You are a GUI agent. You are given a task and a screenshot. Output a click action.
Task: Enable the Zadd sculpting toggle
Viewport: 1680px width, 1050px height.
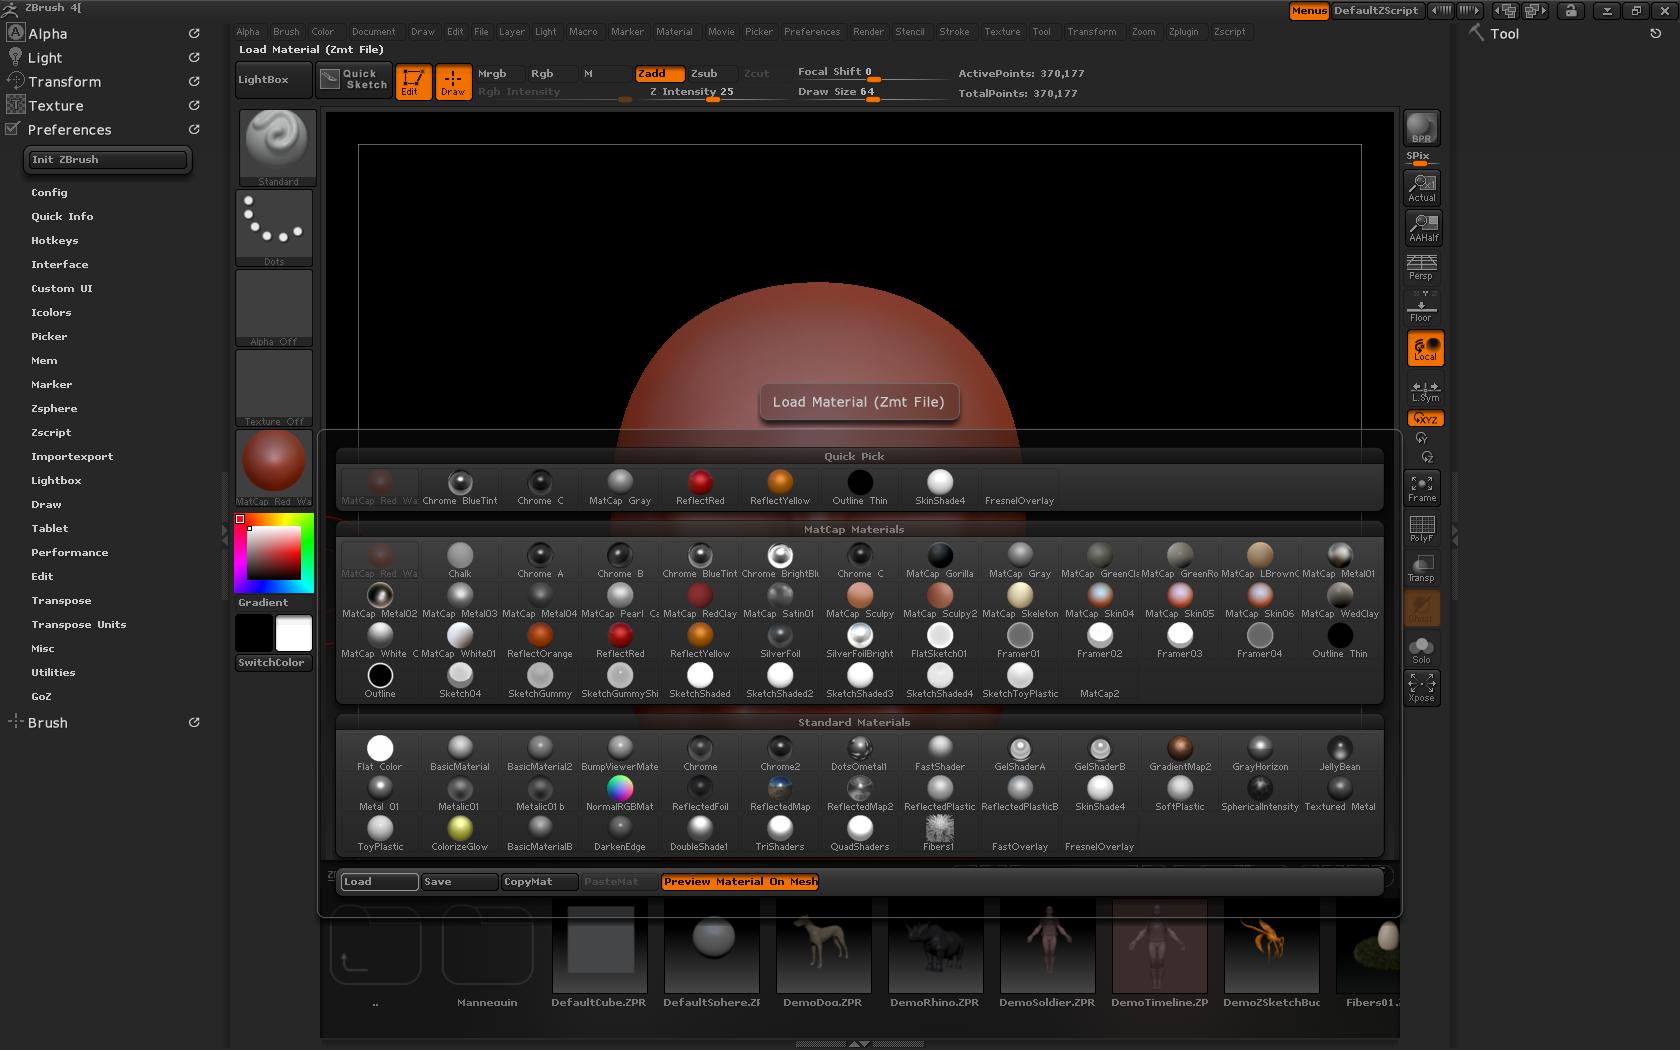[x=657, y=73]
